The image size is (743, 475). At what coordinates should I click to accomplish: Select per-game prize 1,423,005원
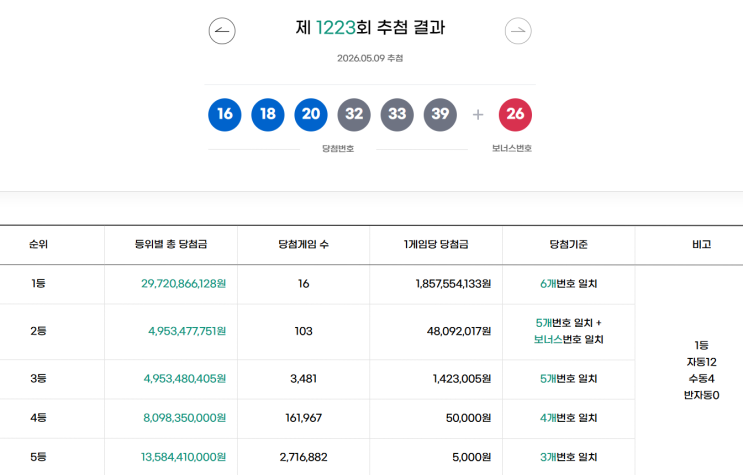462,378
